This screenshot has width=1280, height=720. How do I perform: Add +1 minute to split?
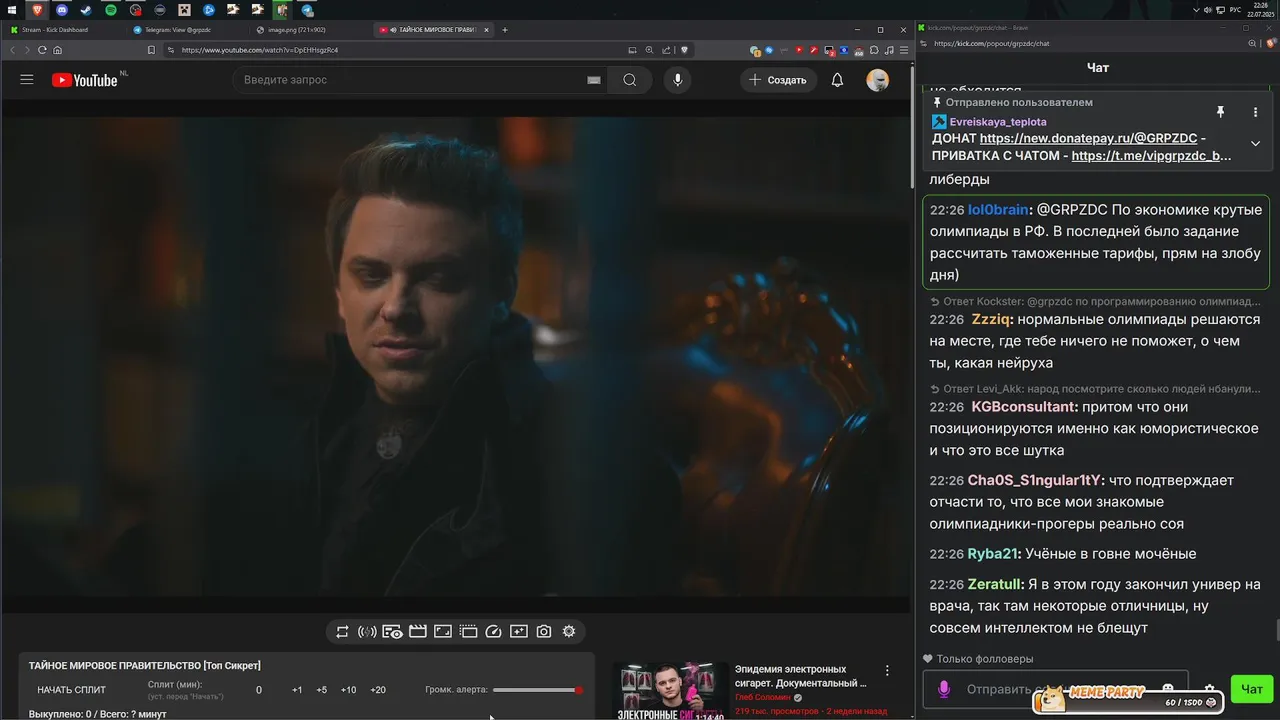[297, 690]
